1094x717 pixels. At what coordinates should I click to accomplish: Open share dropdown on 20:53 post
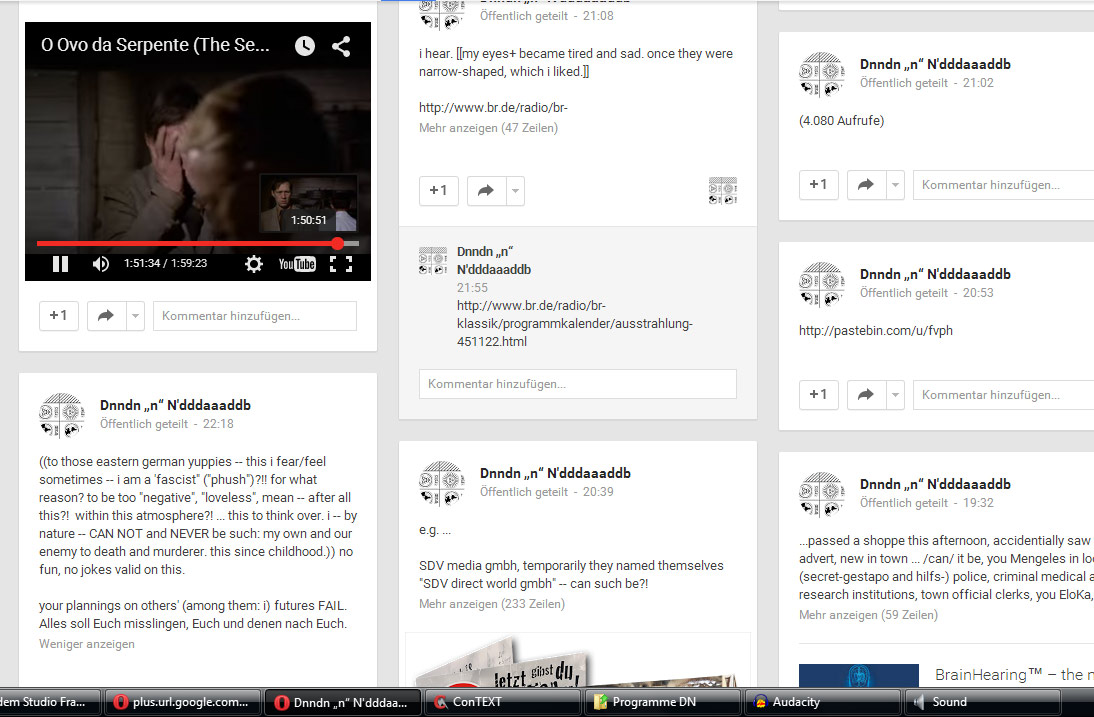point(895,395)
